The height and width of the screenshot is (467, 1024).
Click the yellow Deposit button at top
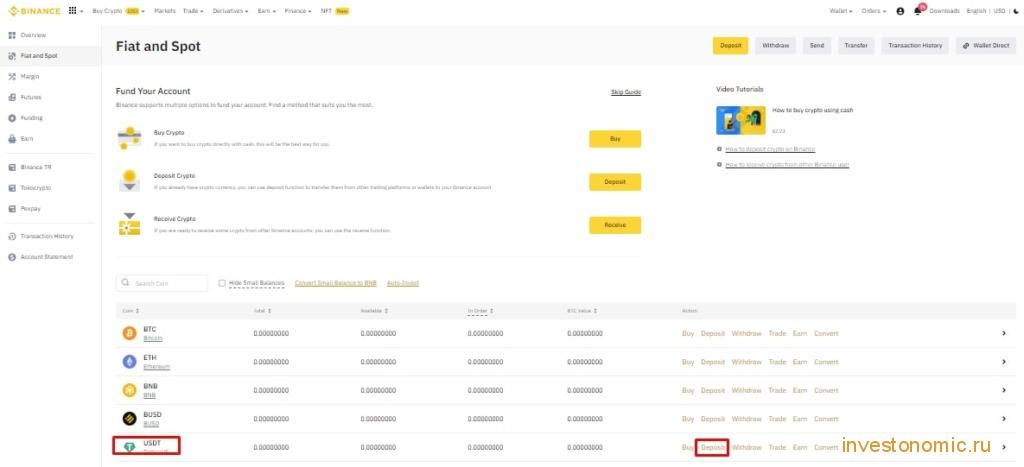(730, 46)
